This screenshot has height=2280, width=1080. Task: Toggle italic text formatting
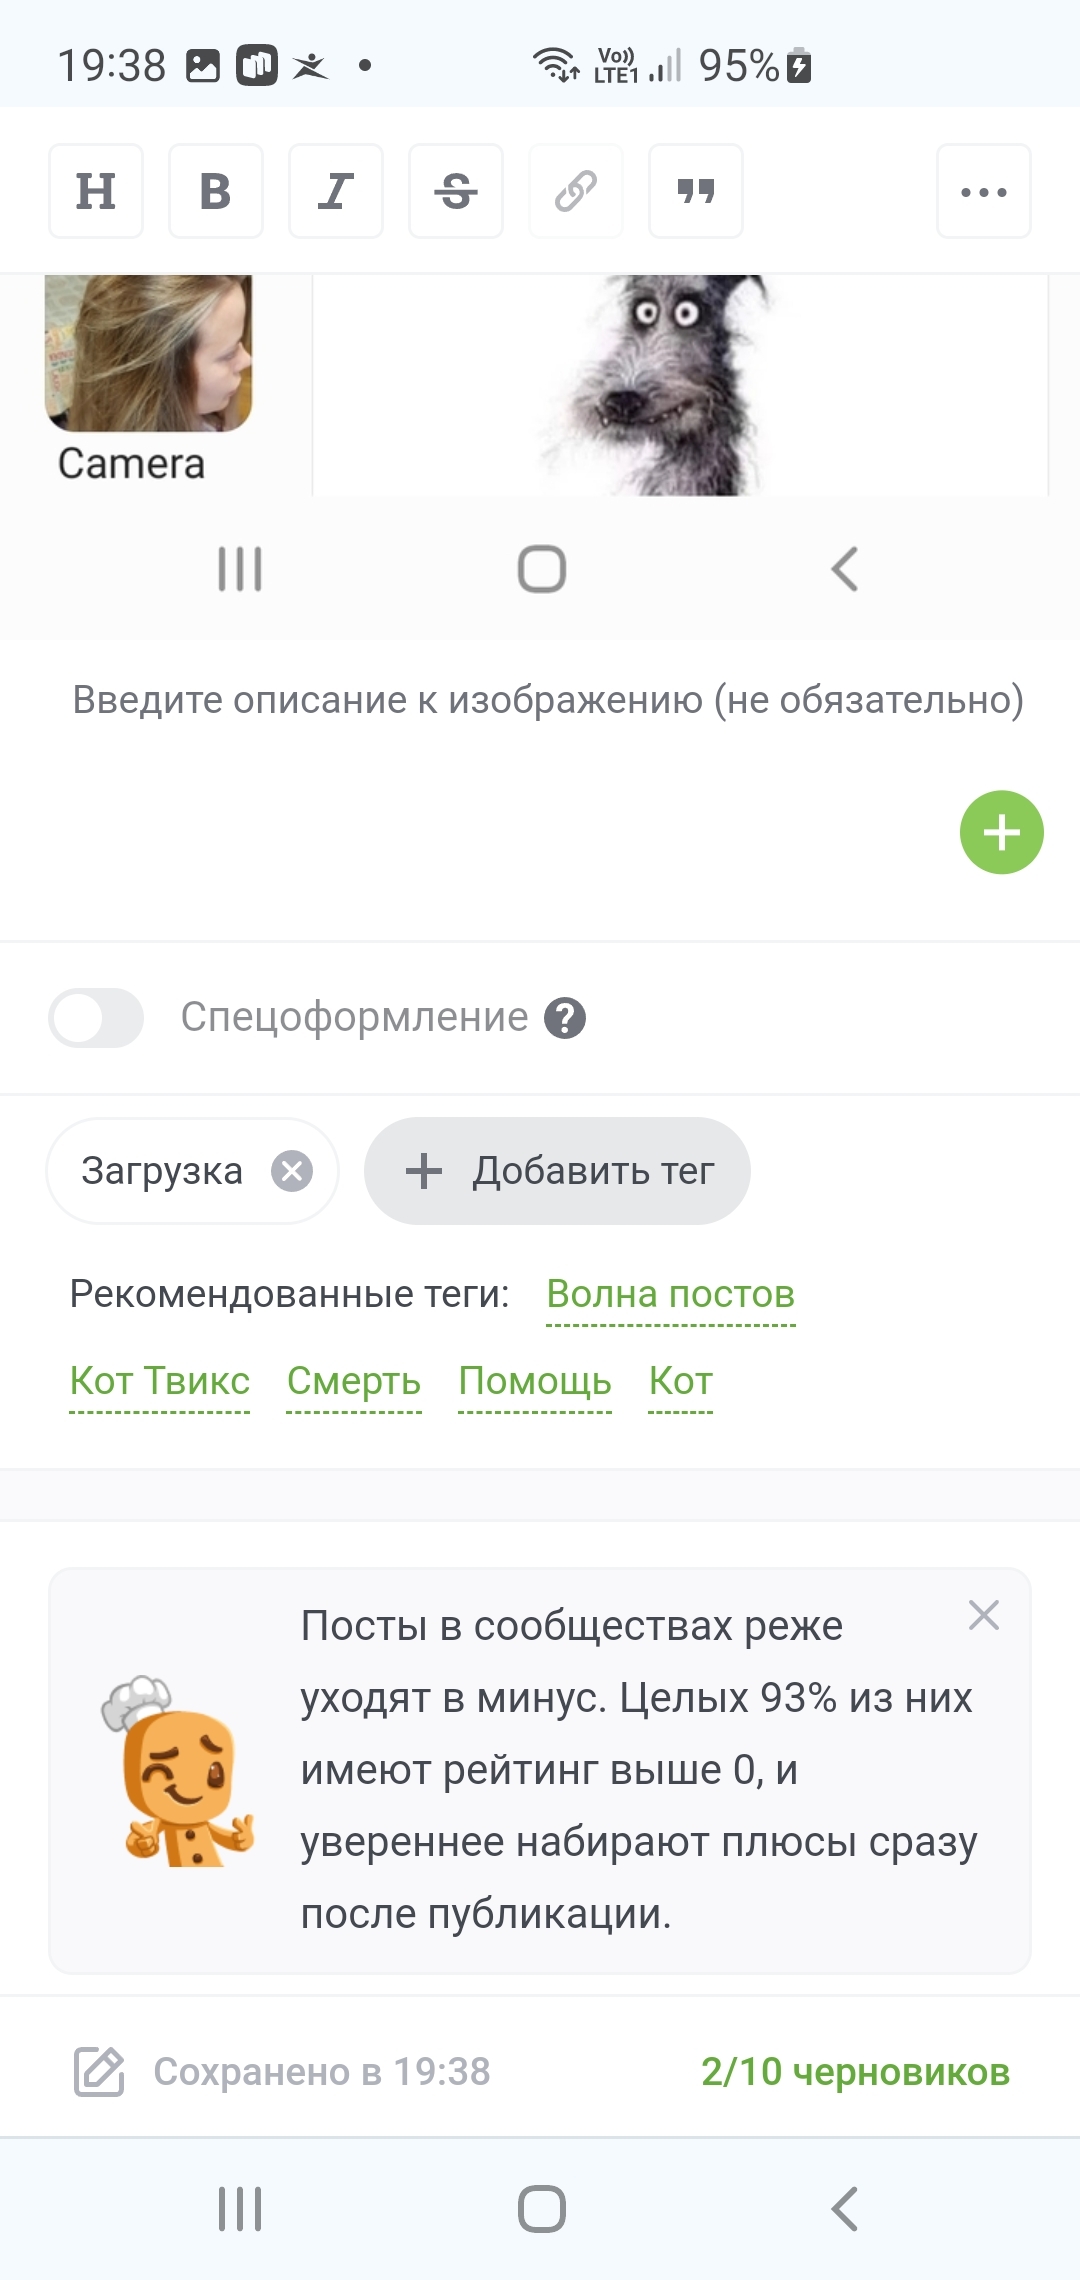pyautogui.click(x=336, y=191)
